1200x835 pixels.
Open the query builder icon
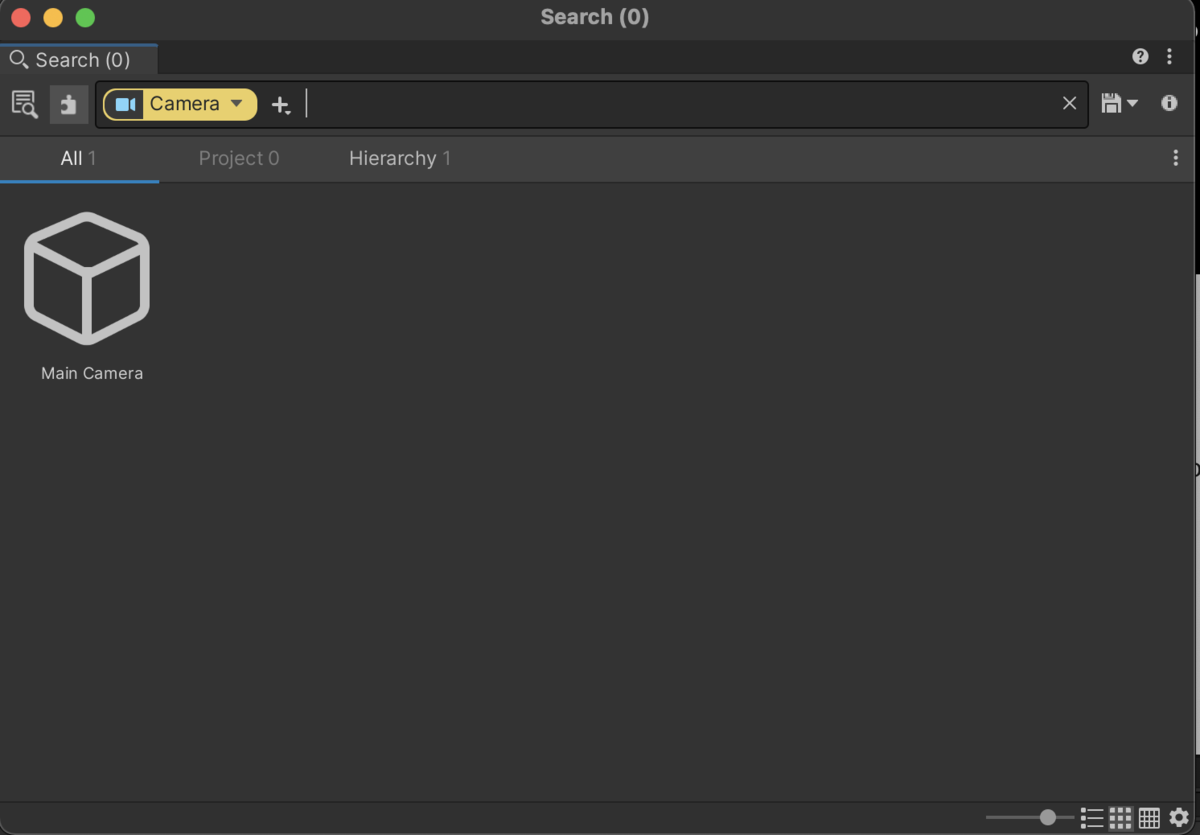click(x=25, y=104)
